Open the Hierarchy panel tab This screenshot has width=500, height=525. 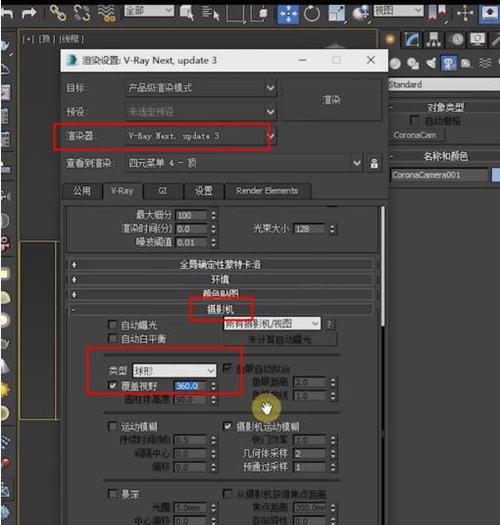pyautogui.click(x=433, y=40)
